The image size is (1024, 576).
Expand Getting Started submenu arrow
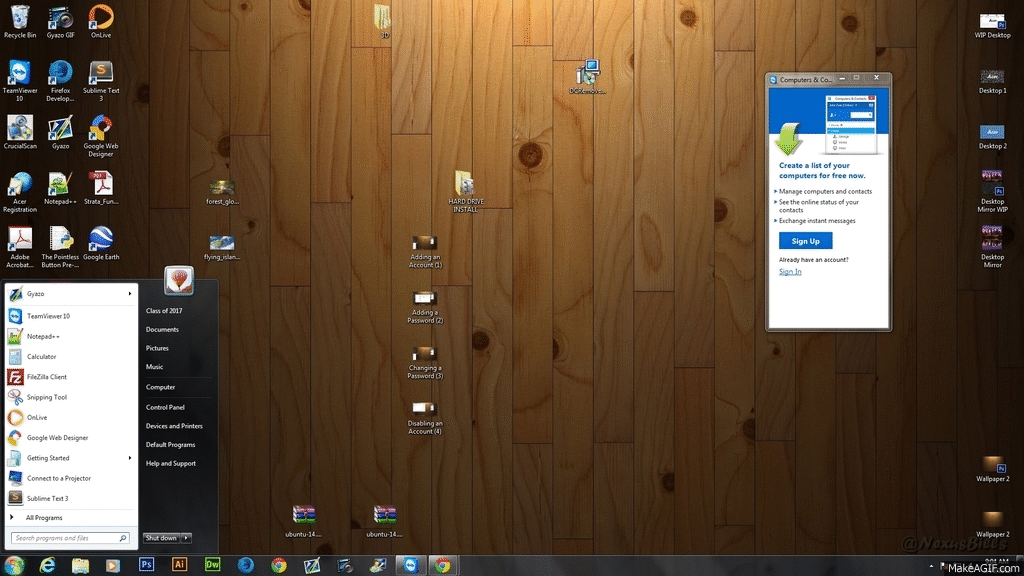pyautogui.click(x=130, y=458)
